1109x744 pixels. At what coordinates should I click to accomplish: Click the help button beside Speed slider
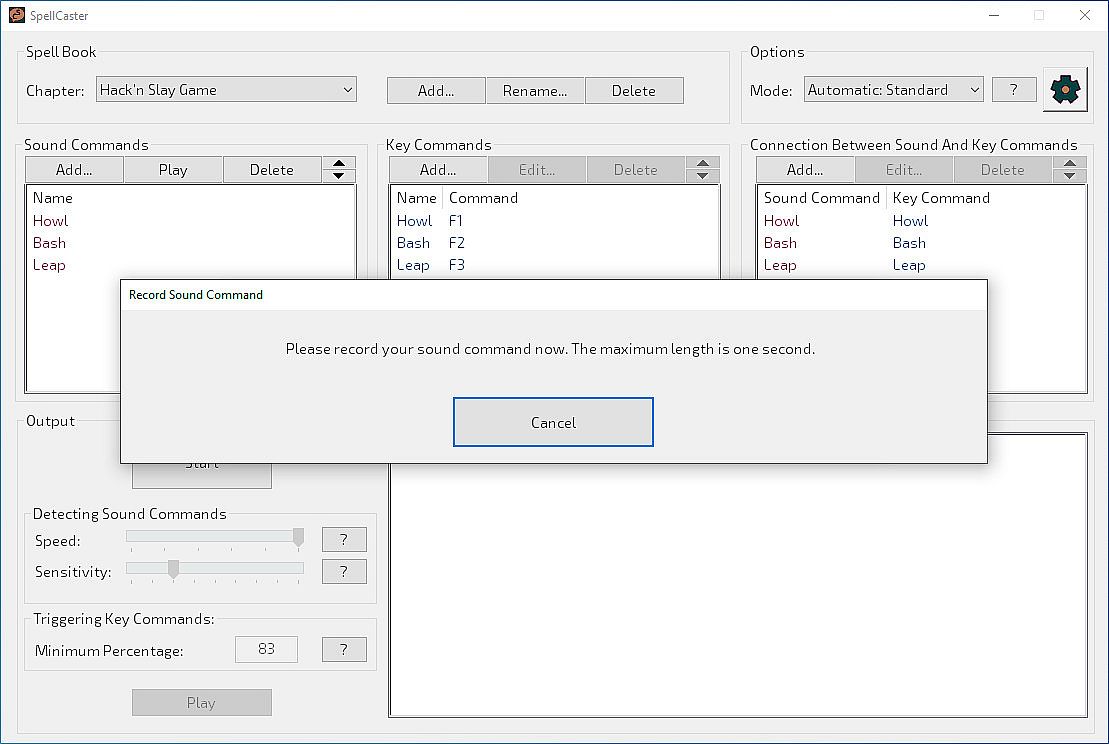pos(344,540)
